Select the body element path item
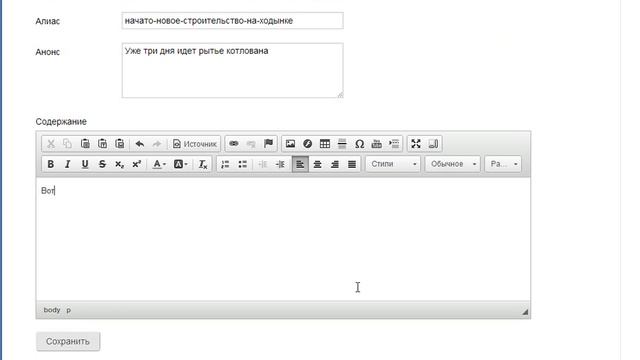 click(x=52, y=310)
